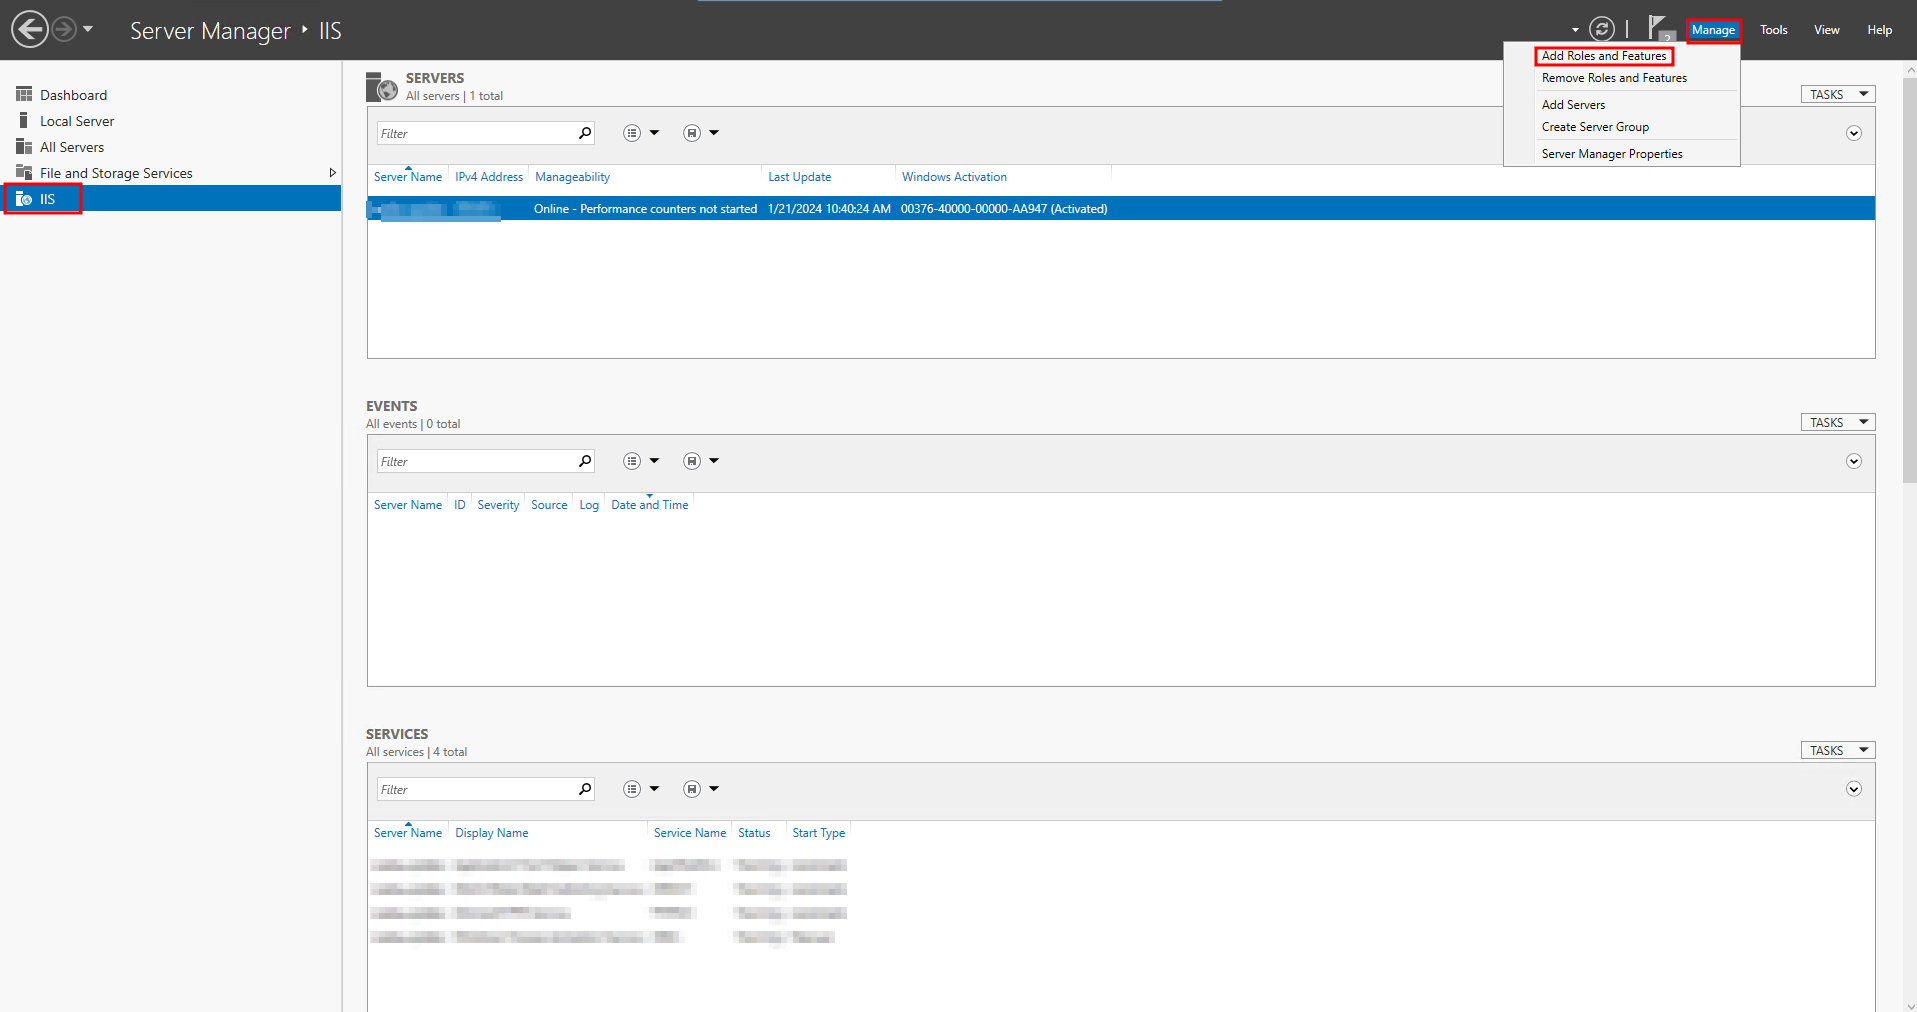This screenshot has height=1012, width=1917.
Task: Open Local Server page
Action: click(x=77, y=121)
